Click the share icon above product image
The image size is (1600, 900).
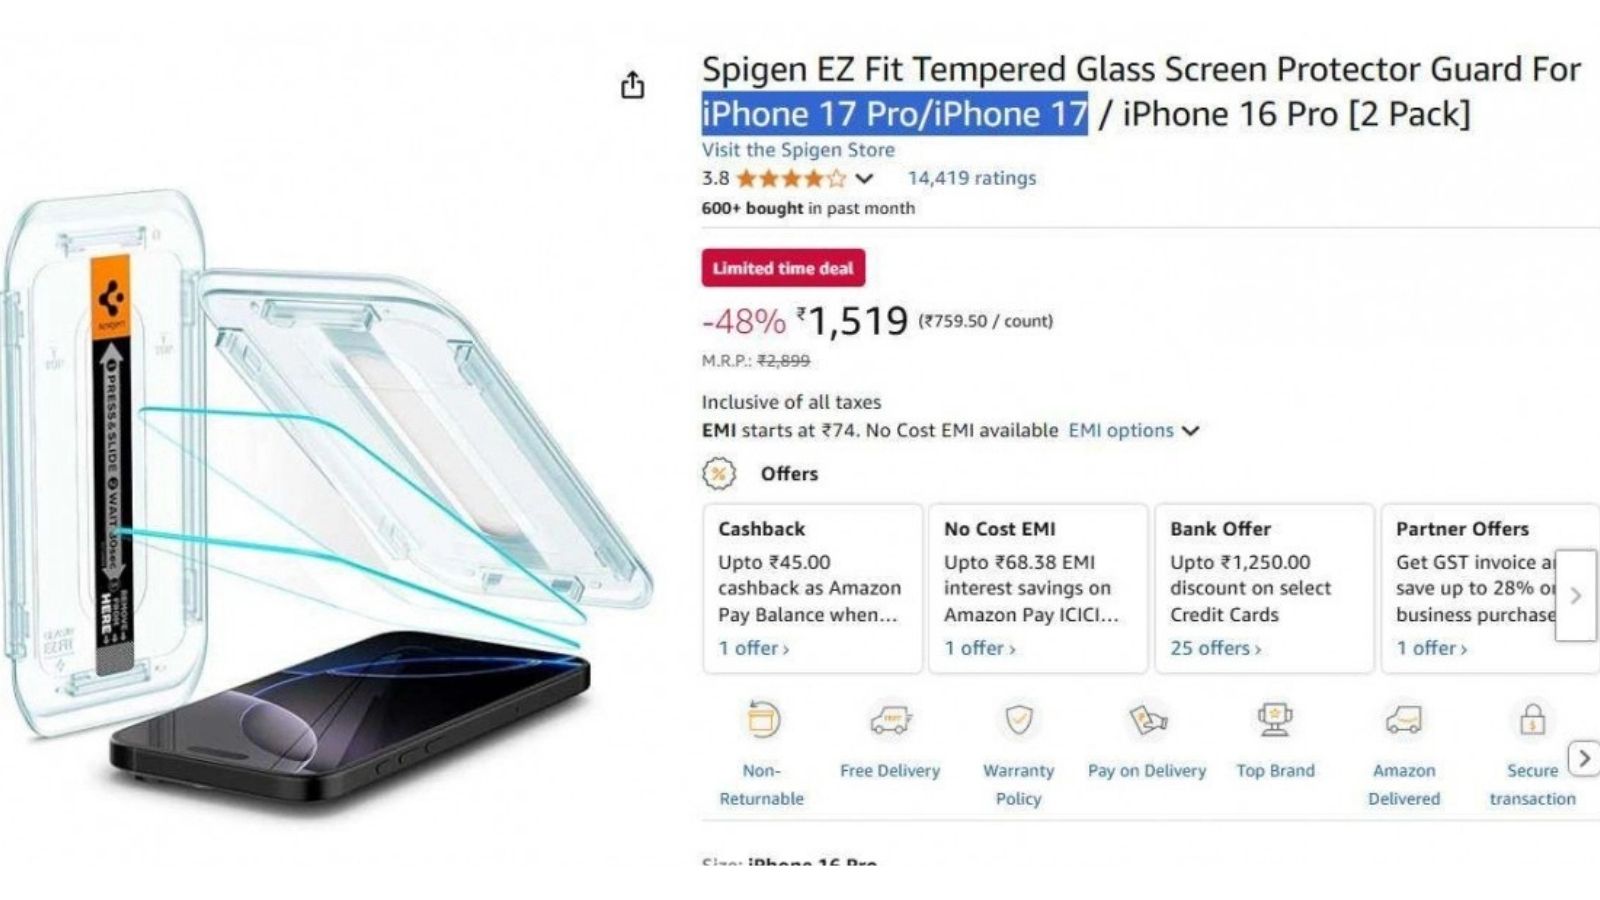coord(632,86)
